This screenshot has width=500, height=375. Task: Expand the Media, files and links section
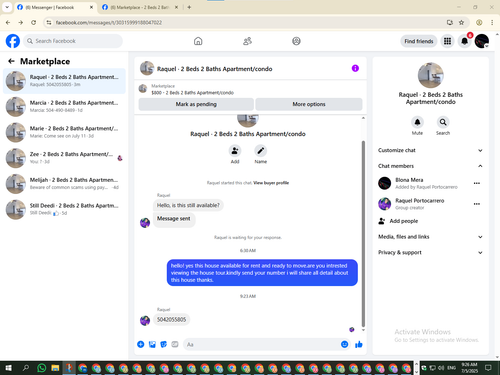[430, 237]
